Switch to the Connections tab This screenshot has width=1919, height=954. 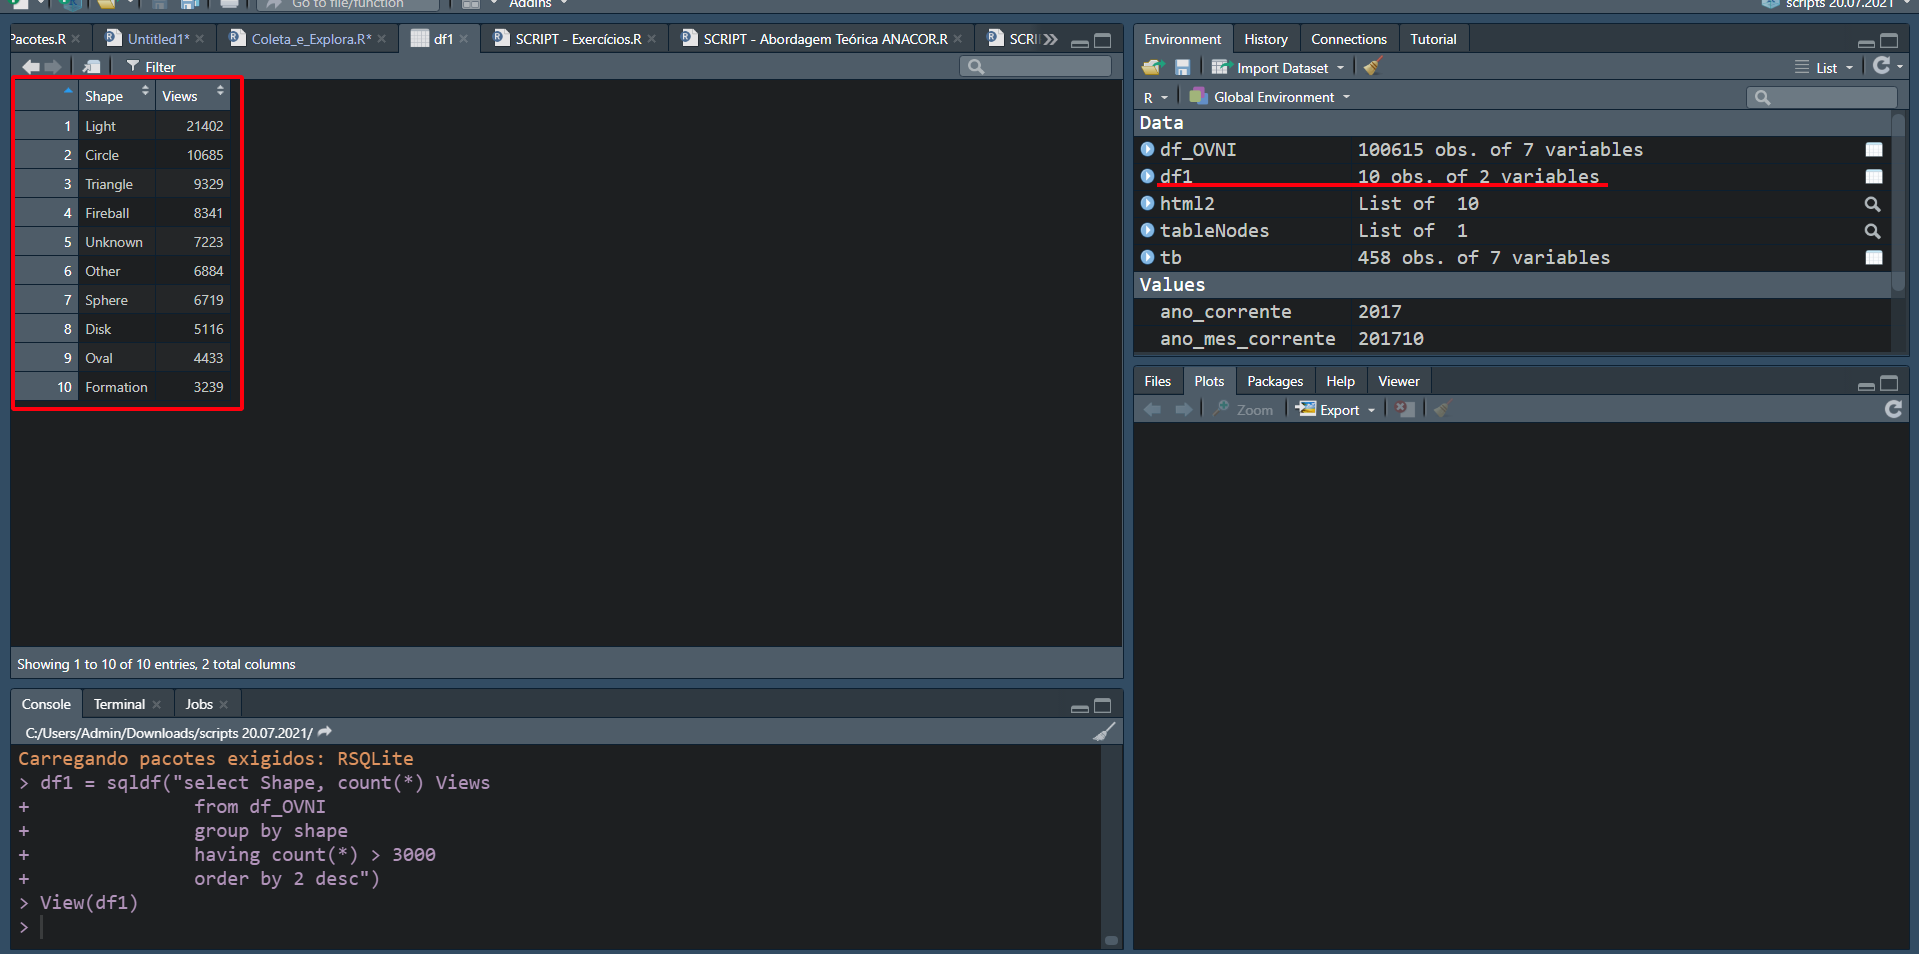[1348, 39]
